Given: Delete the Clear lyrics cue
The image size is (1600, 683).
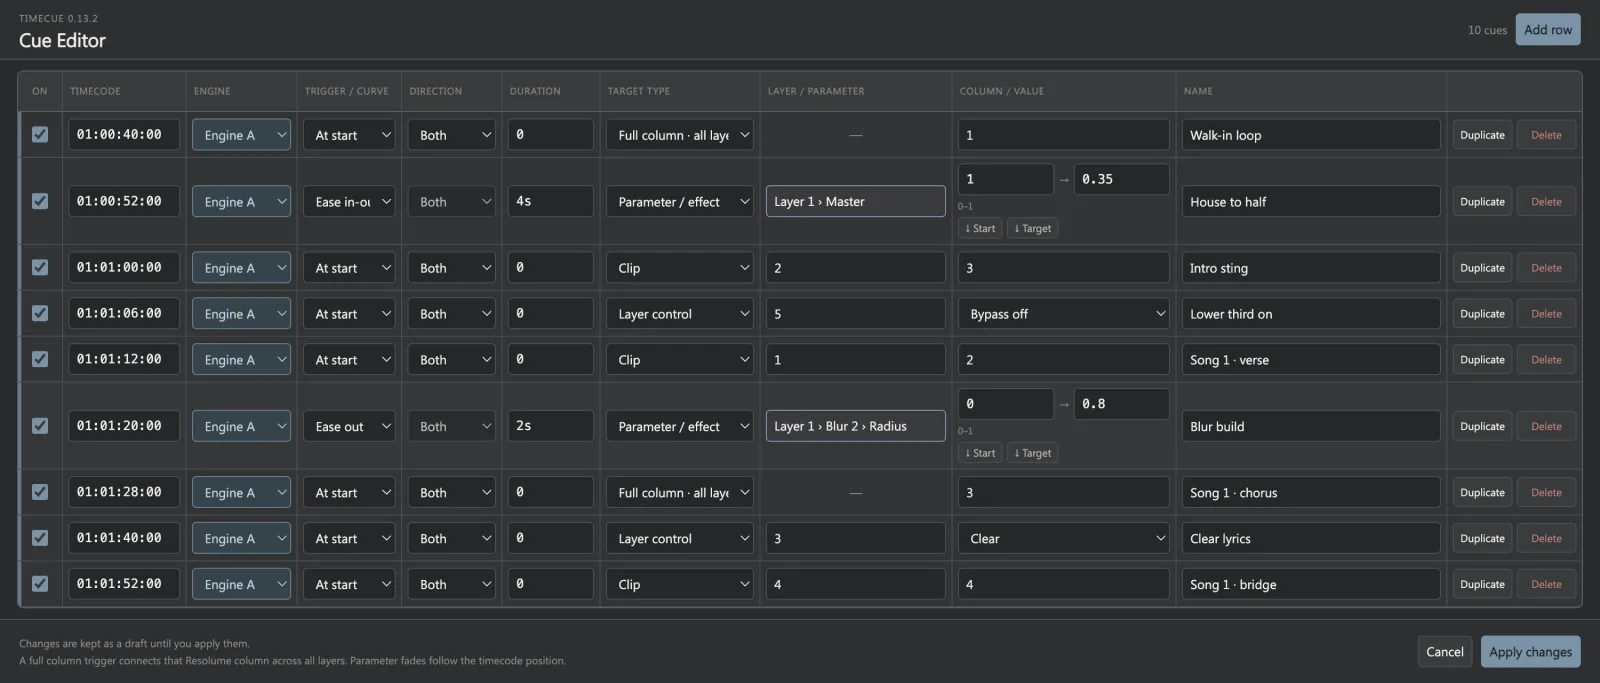Looking at the screenshot, I should coord(1546,538).
